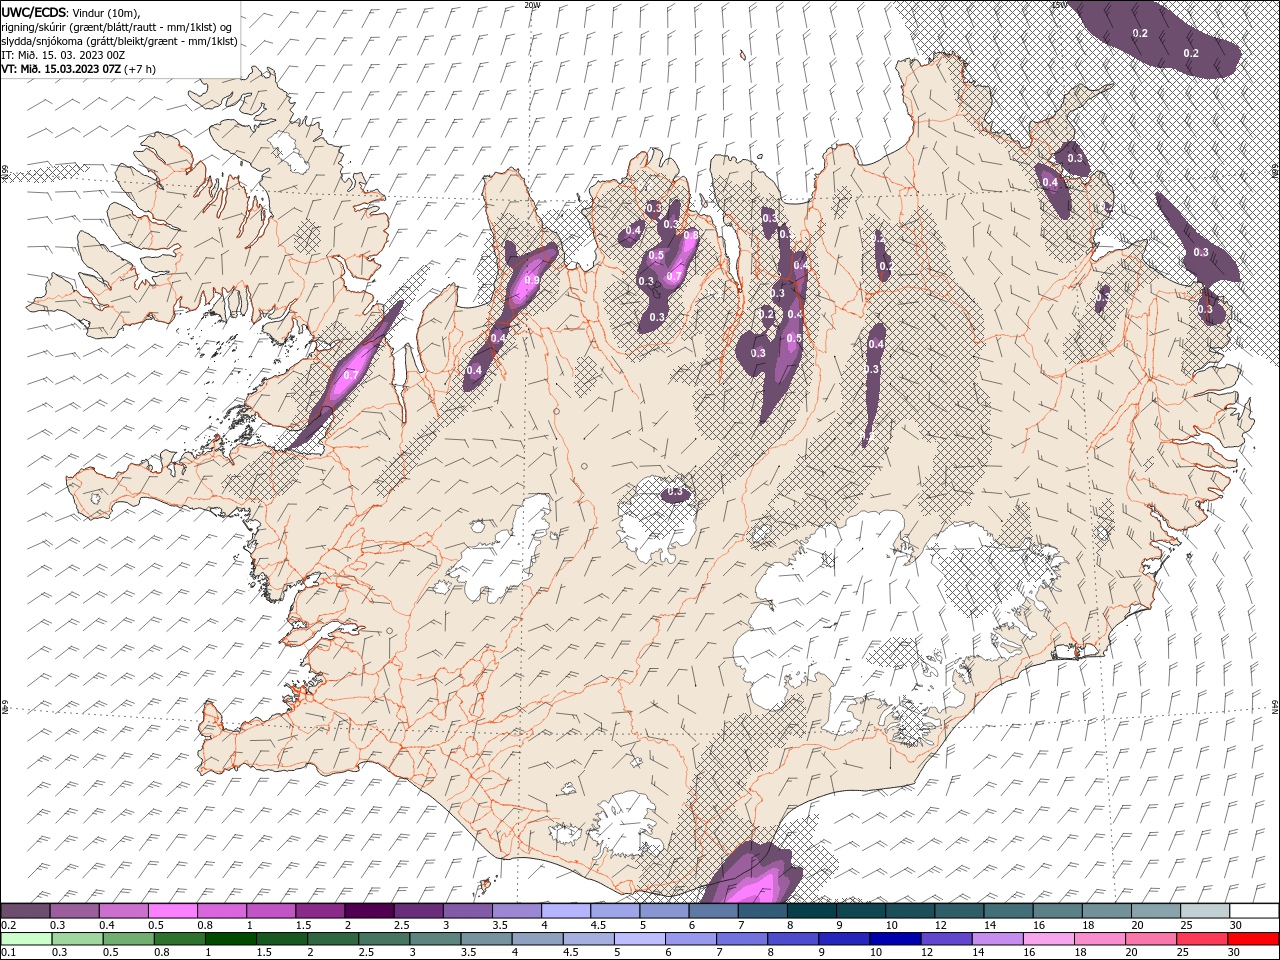Click the 0.6 snowfall value on the map

click(x=690, y=234)
